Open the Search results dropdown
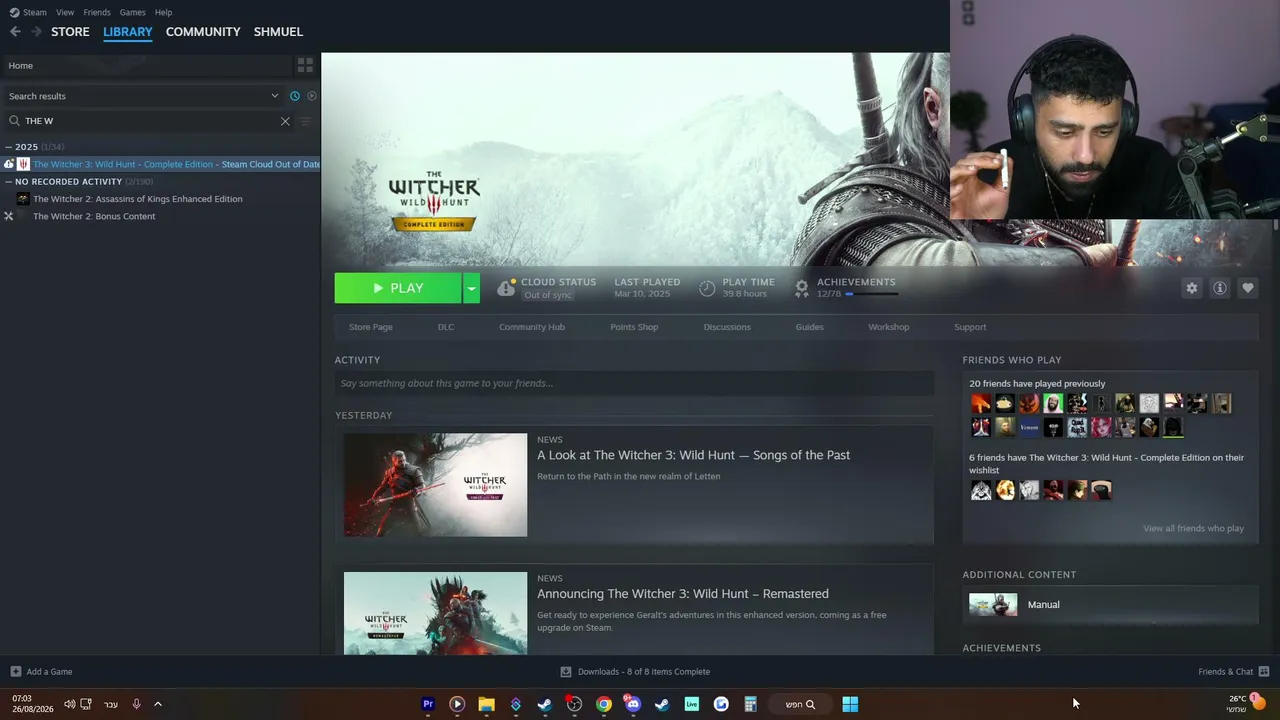The height and width of the screenshot is (720, 1280). [x=143, y=96]
